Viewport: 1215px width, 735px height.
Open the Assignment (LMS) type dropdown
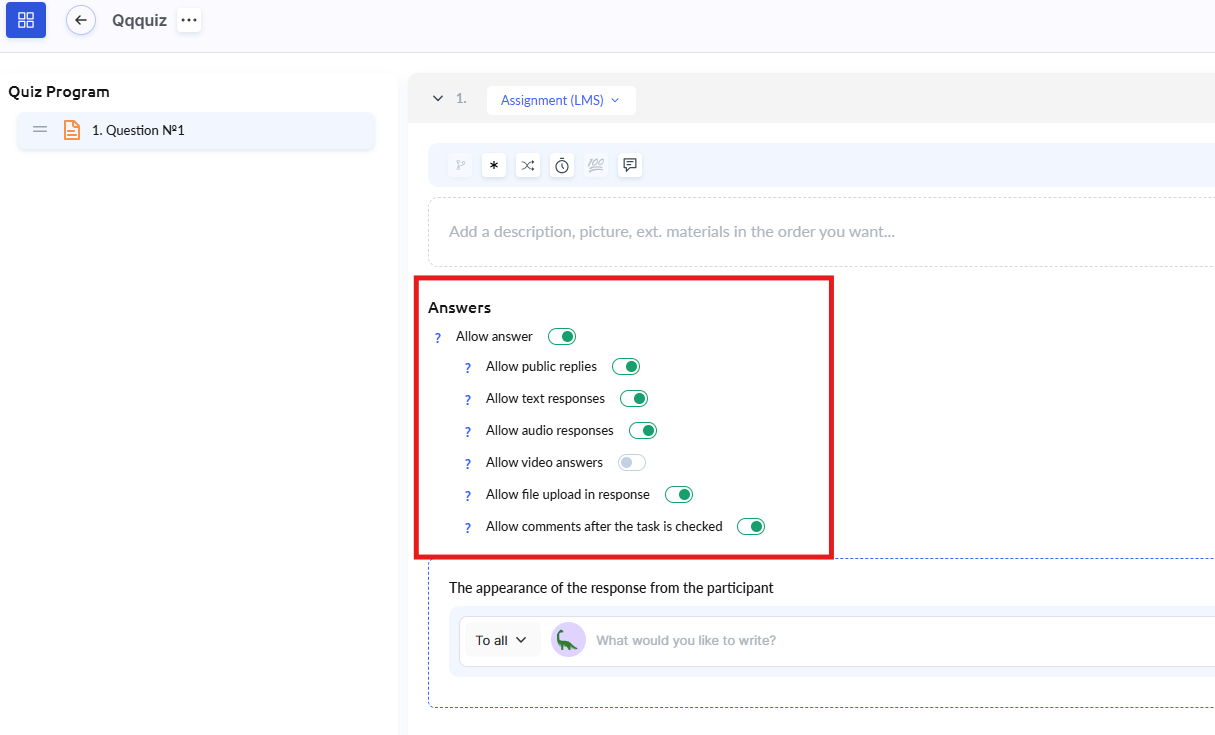click(561, 100)
